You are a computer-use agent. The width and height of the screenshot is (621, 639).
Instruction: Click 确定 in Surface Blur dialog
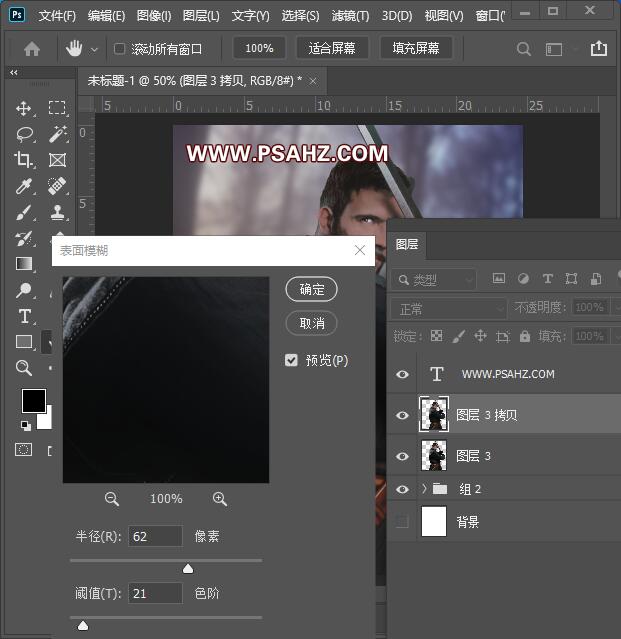[x=312, y=289]
